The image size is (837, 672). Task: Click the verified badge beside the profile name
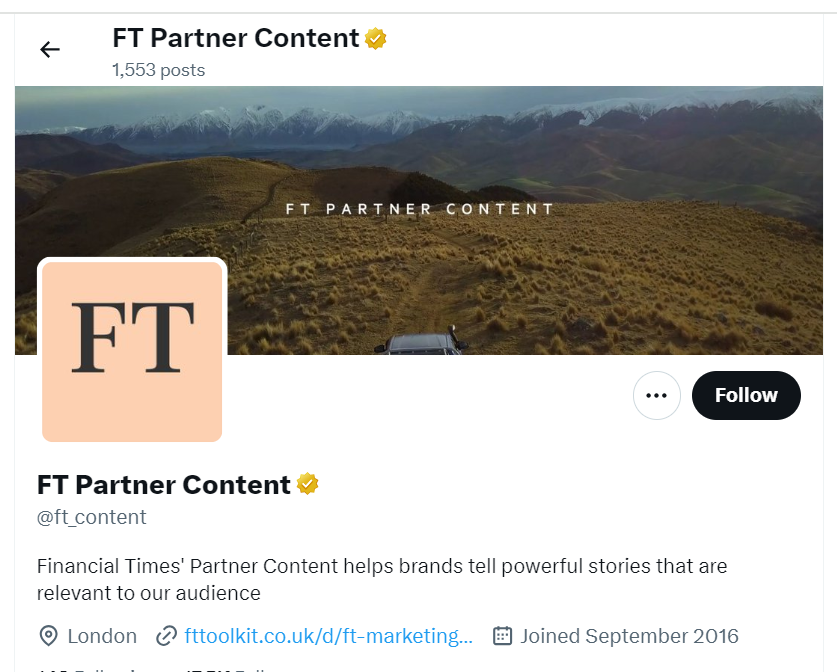point(308,485)
